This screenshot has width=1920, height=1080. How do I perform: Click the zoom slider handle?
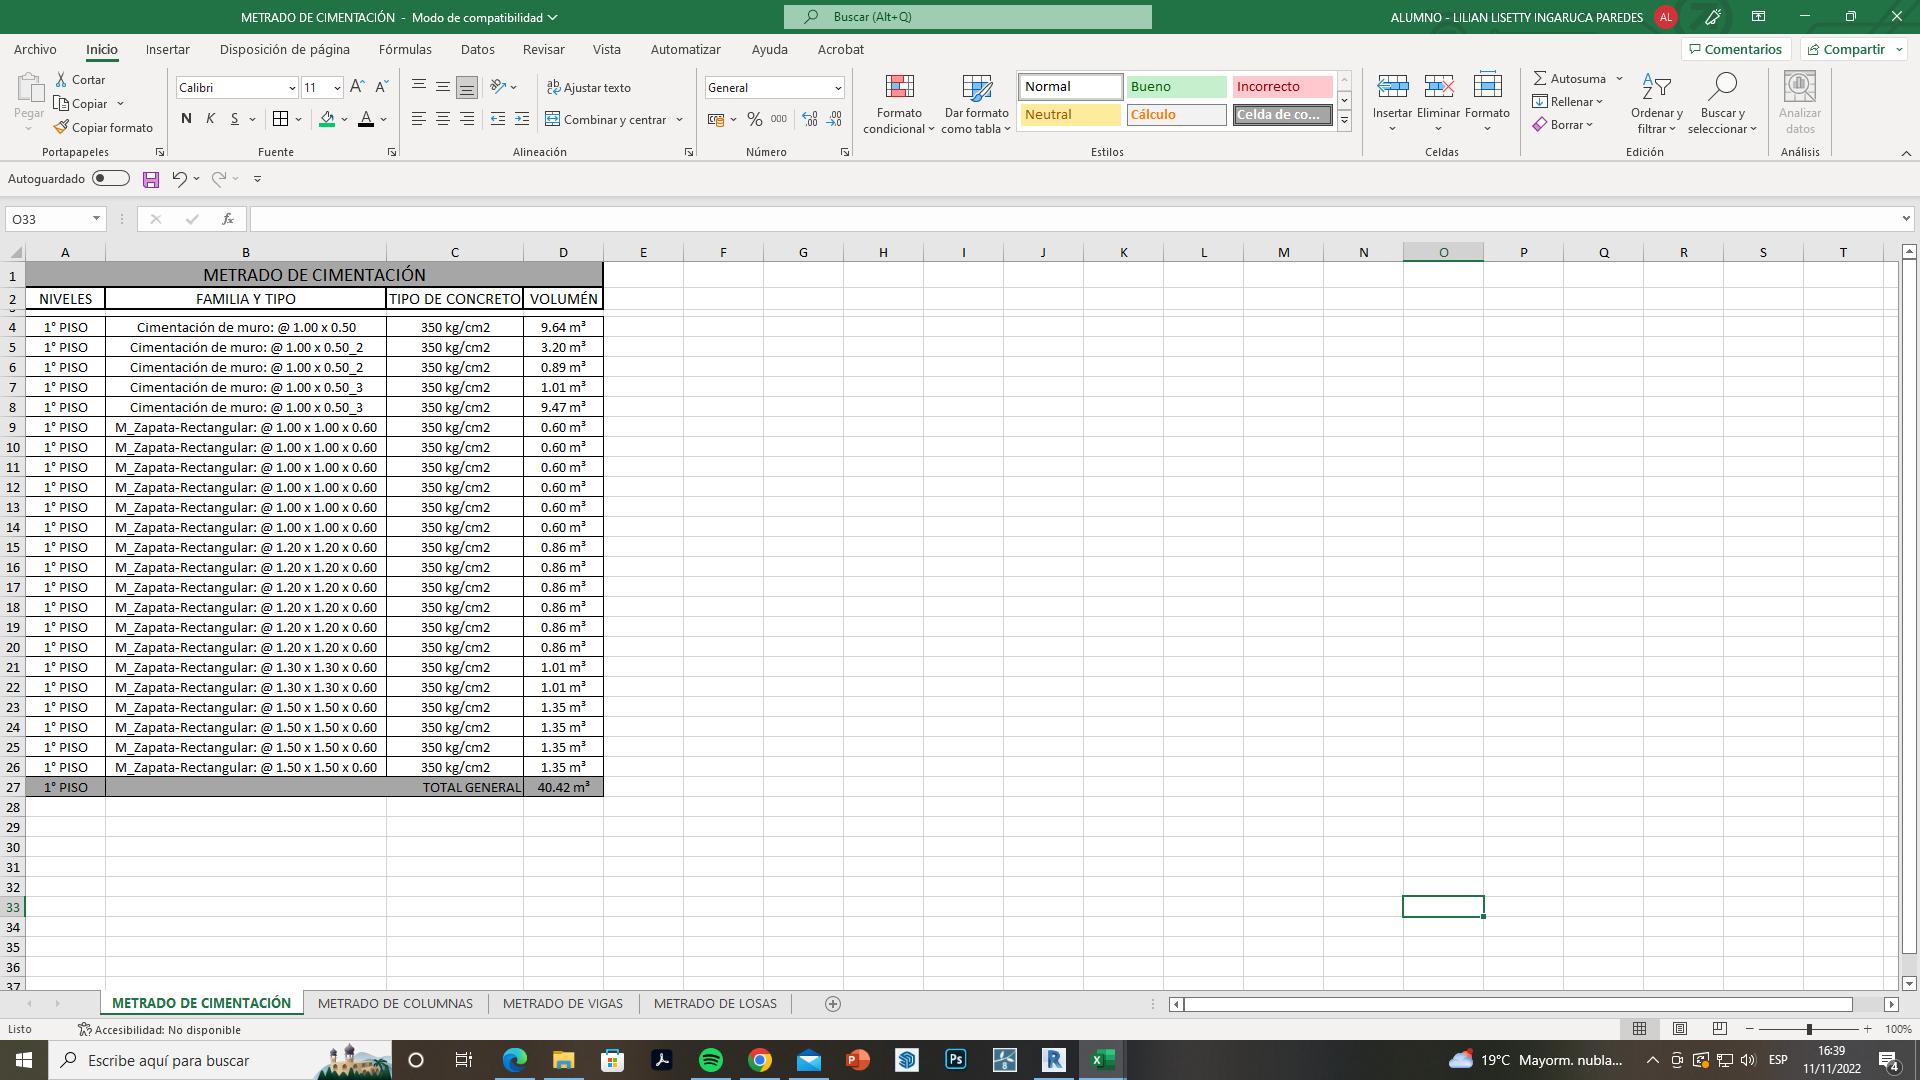tap(1808, 1029)
